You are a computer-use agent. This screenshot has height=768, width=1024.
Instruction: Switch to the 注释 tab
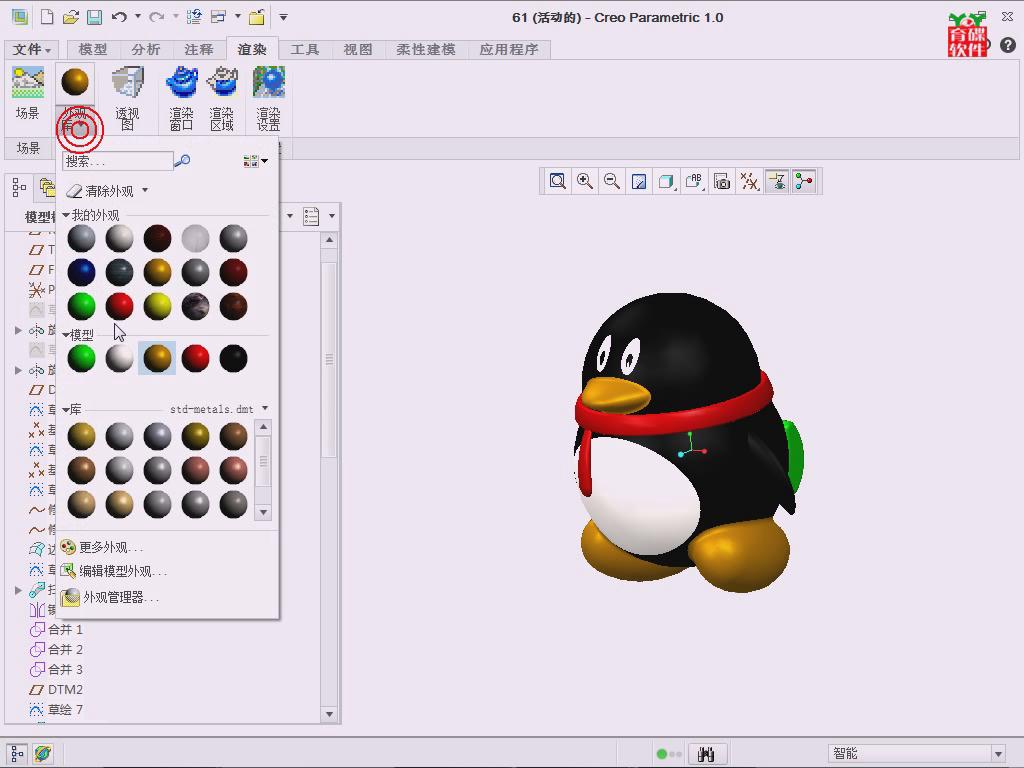[199, 49]
